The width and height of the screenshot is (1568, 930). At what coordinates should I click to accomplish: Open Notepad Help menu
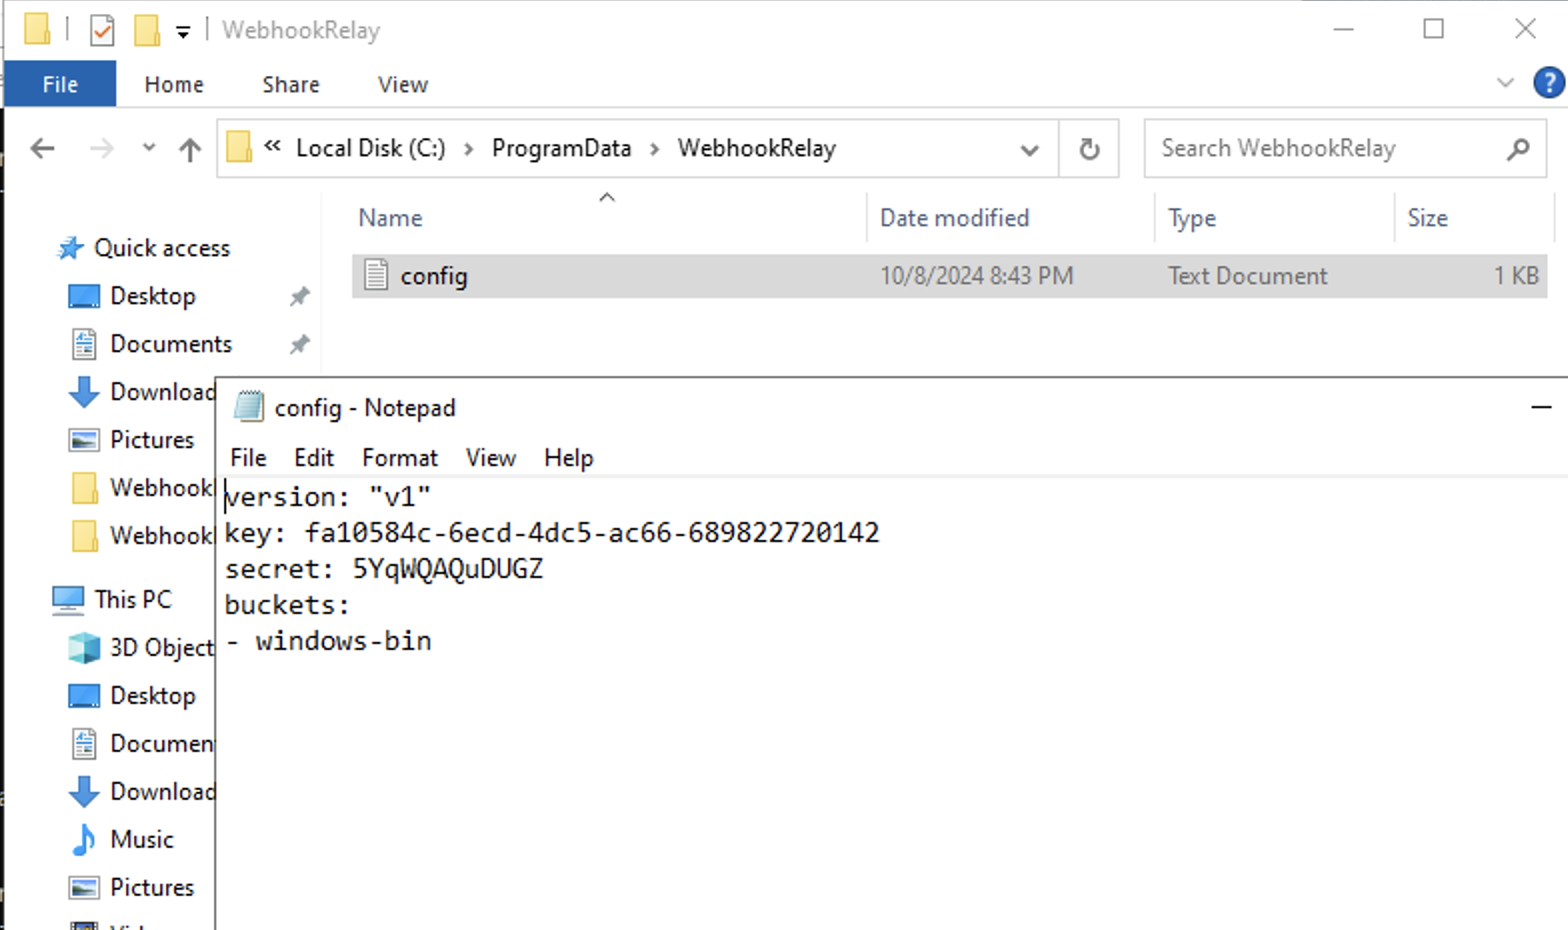[x=569, y=458]
